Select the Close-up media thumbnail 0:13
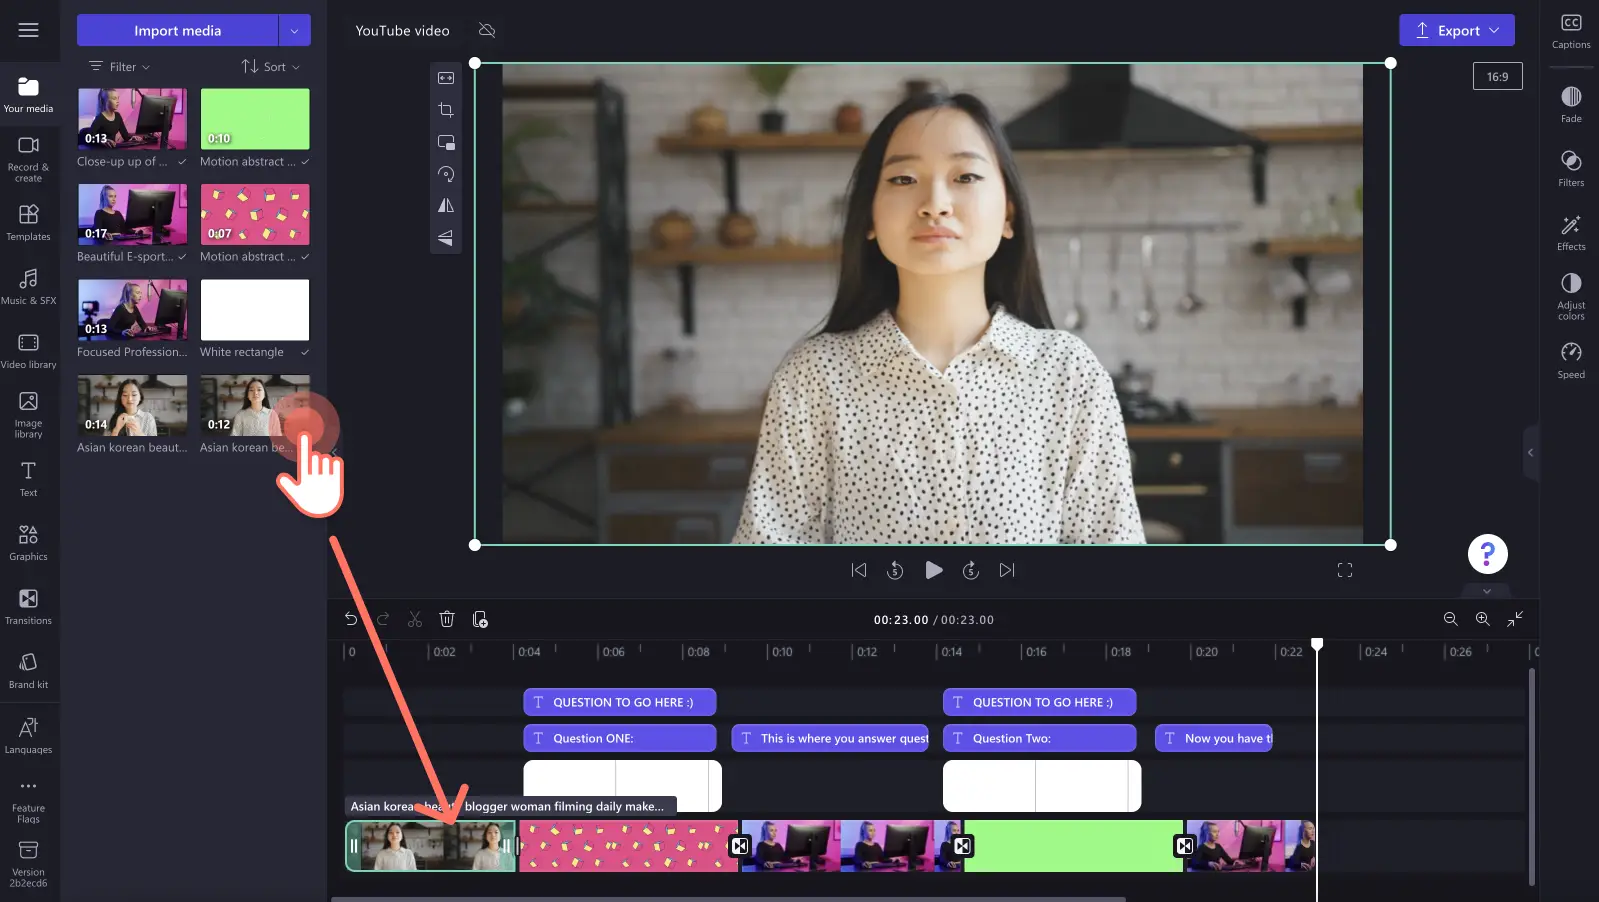Screen dimensions: 1599x902 pos(132,119)
